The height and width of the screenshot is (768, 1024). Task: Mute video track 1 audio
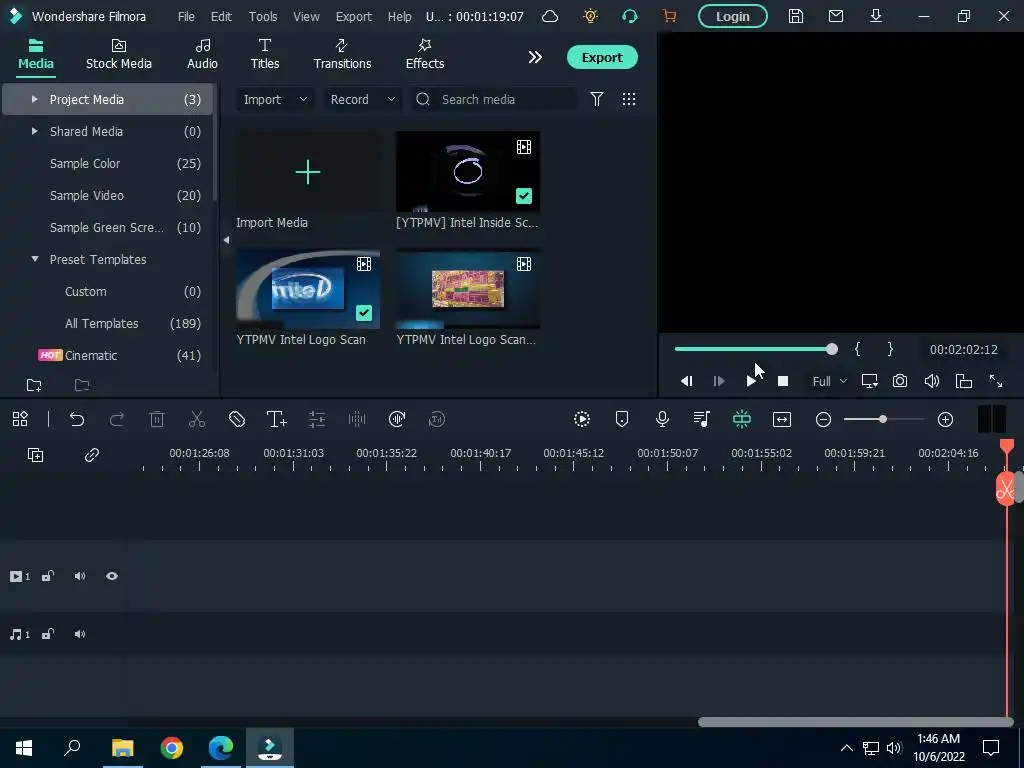point(80,576)
